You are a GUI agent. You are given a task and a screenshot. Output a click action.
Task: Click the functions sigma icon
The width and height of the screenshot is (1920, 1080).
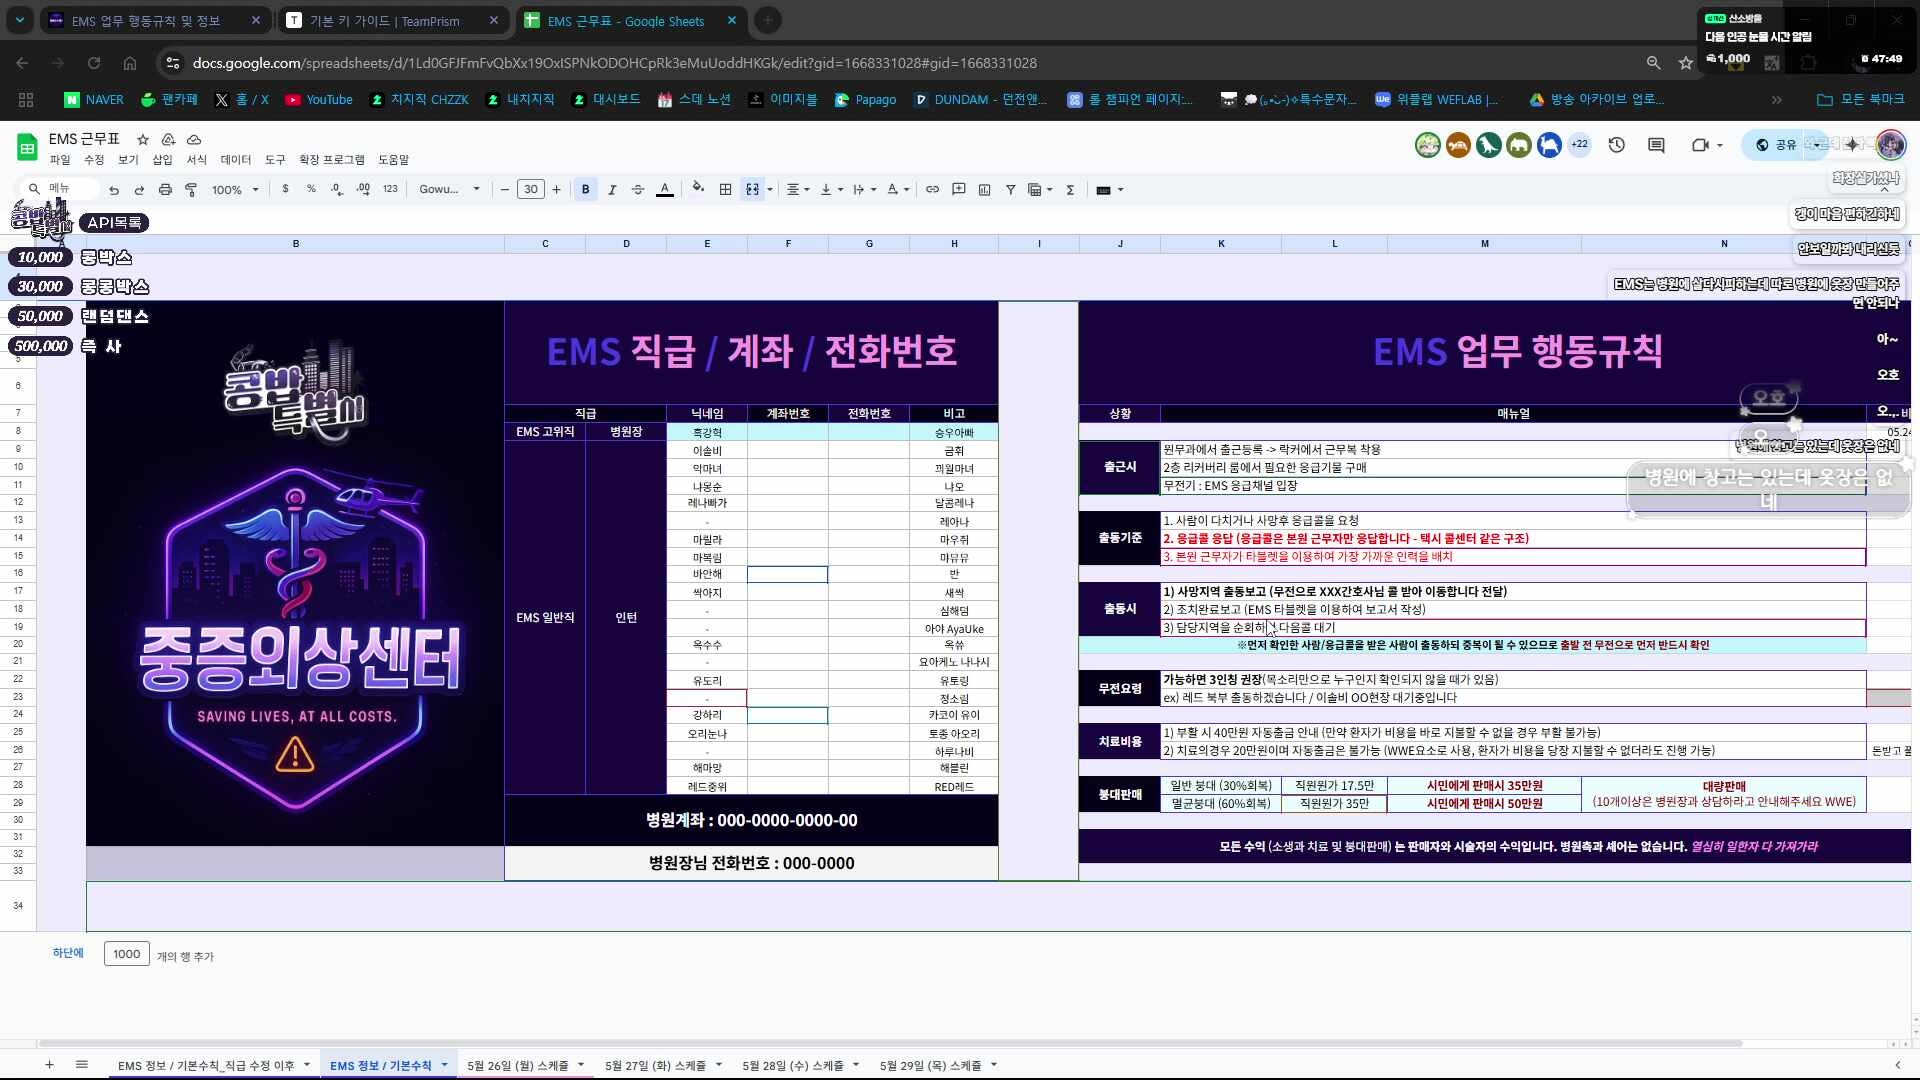pos(1070,189)
